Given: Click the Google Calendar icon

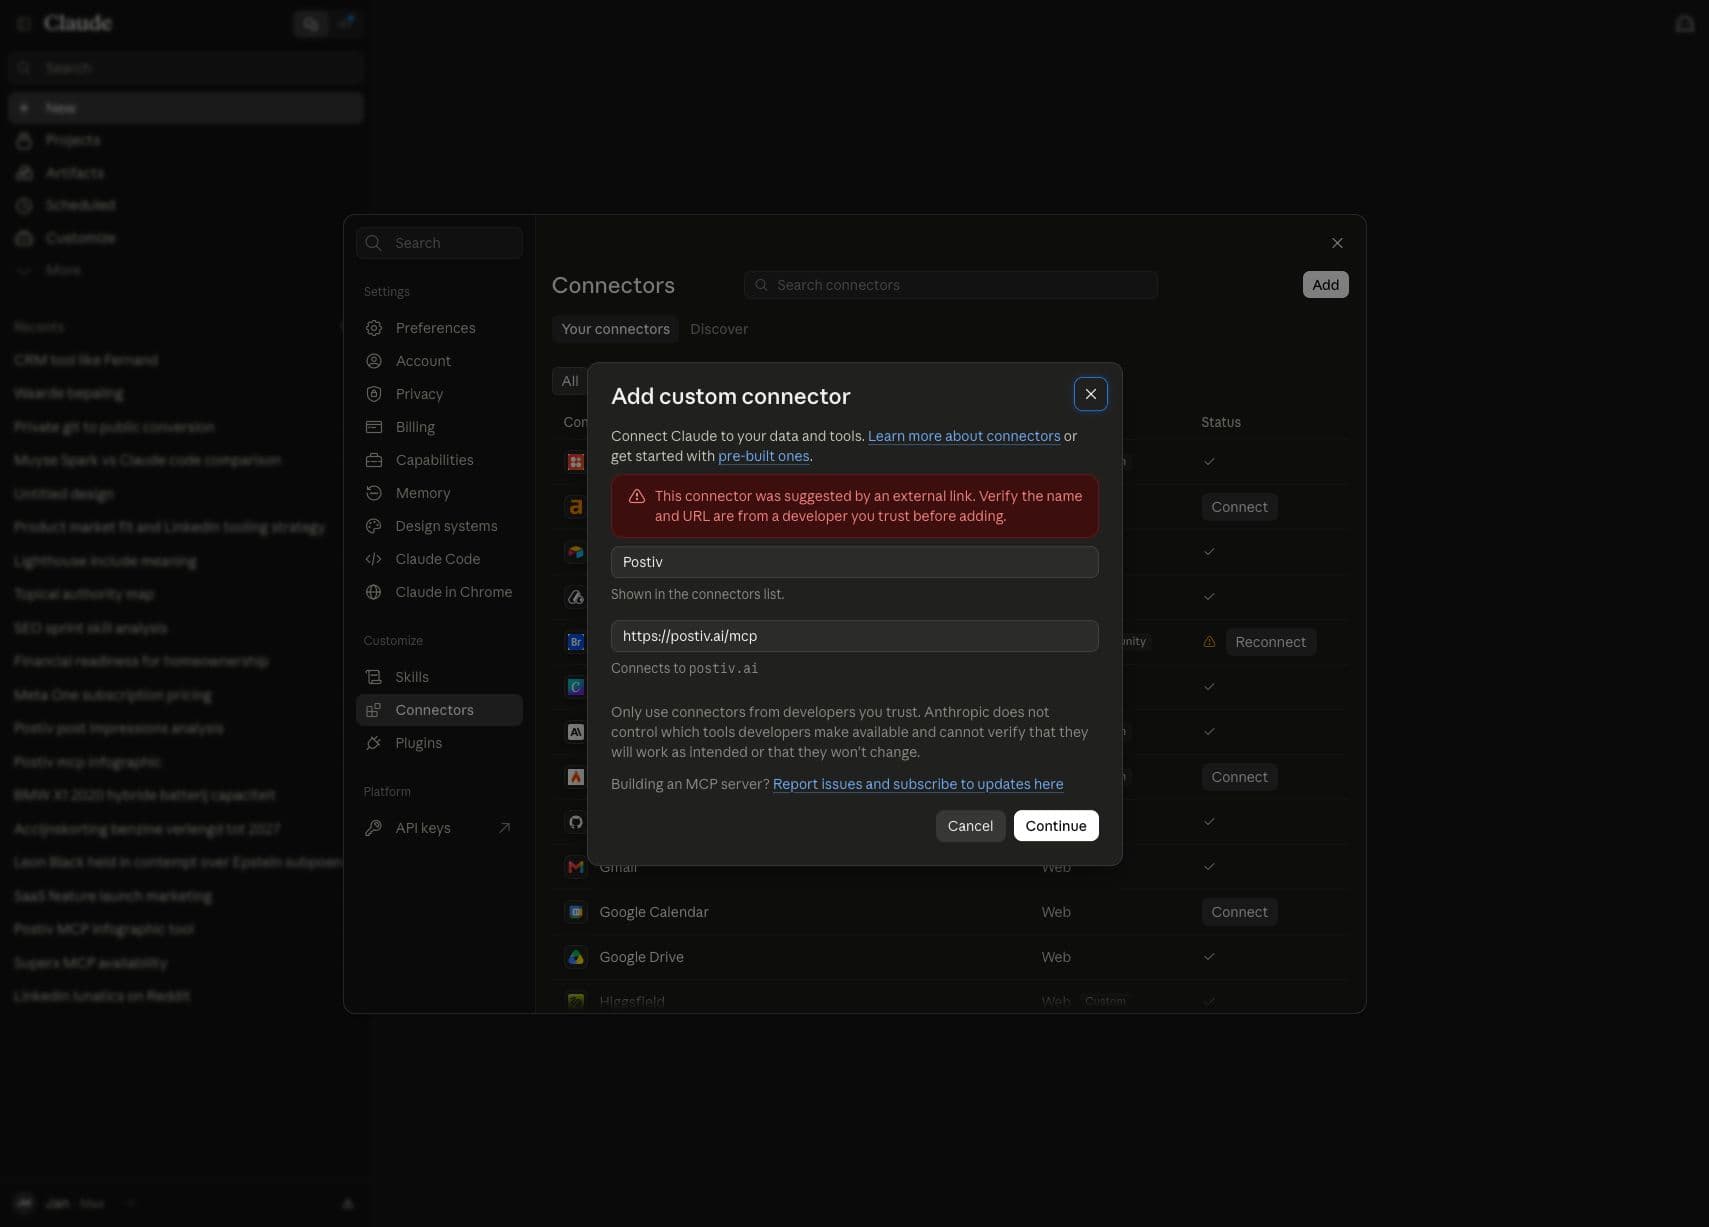Looking at the screenshot, I should (x=576, y=912).
